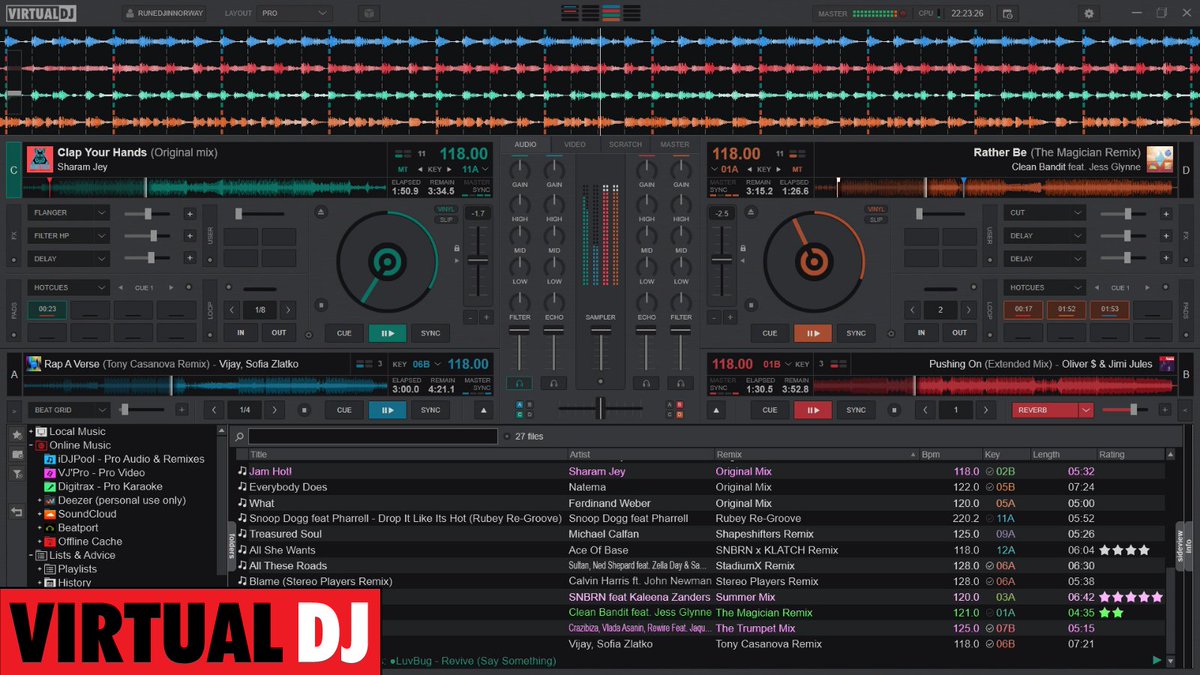Screen dimensions: 1200x675
Task: Sort browser by Bpm column
Action: pos(948,454)
